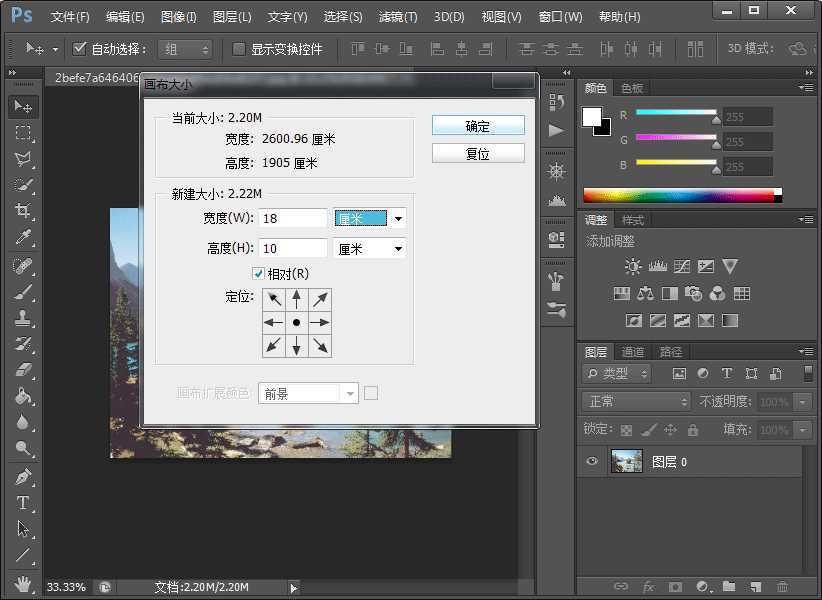Screen dimensions: 822x600
Task: Confirm canvas size with 确定 button
Action: [x=478, y=125]
